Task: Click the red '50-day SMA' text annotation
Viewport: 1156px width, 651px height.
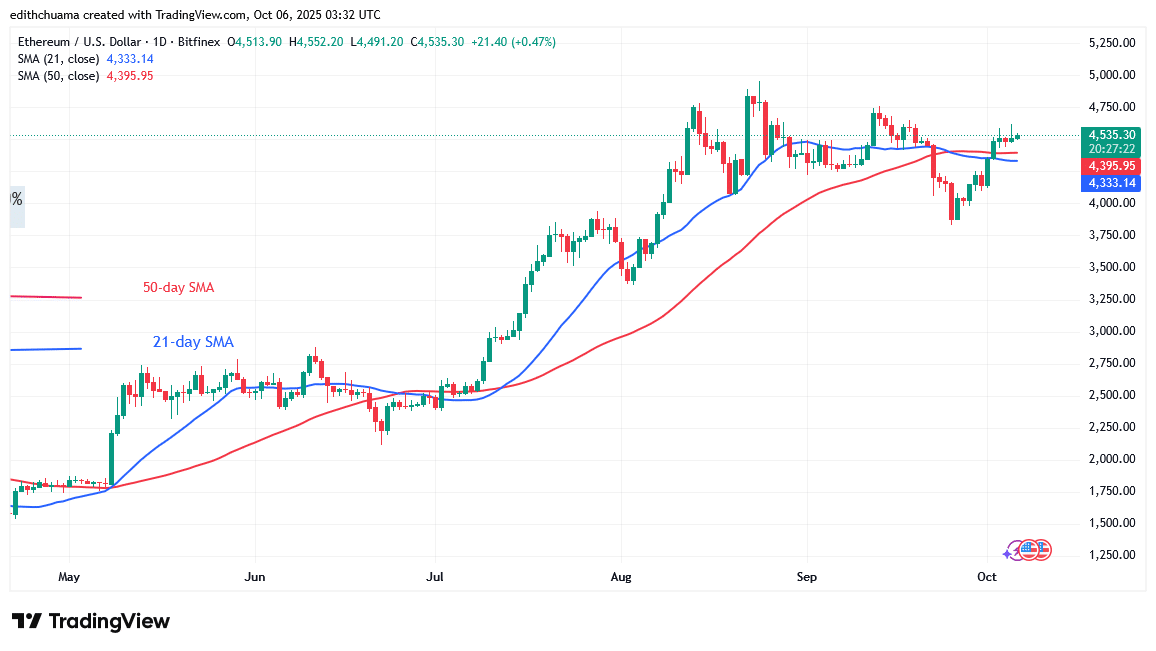Action: pos(176,288)
